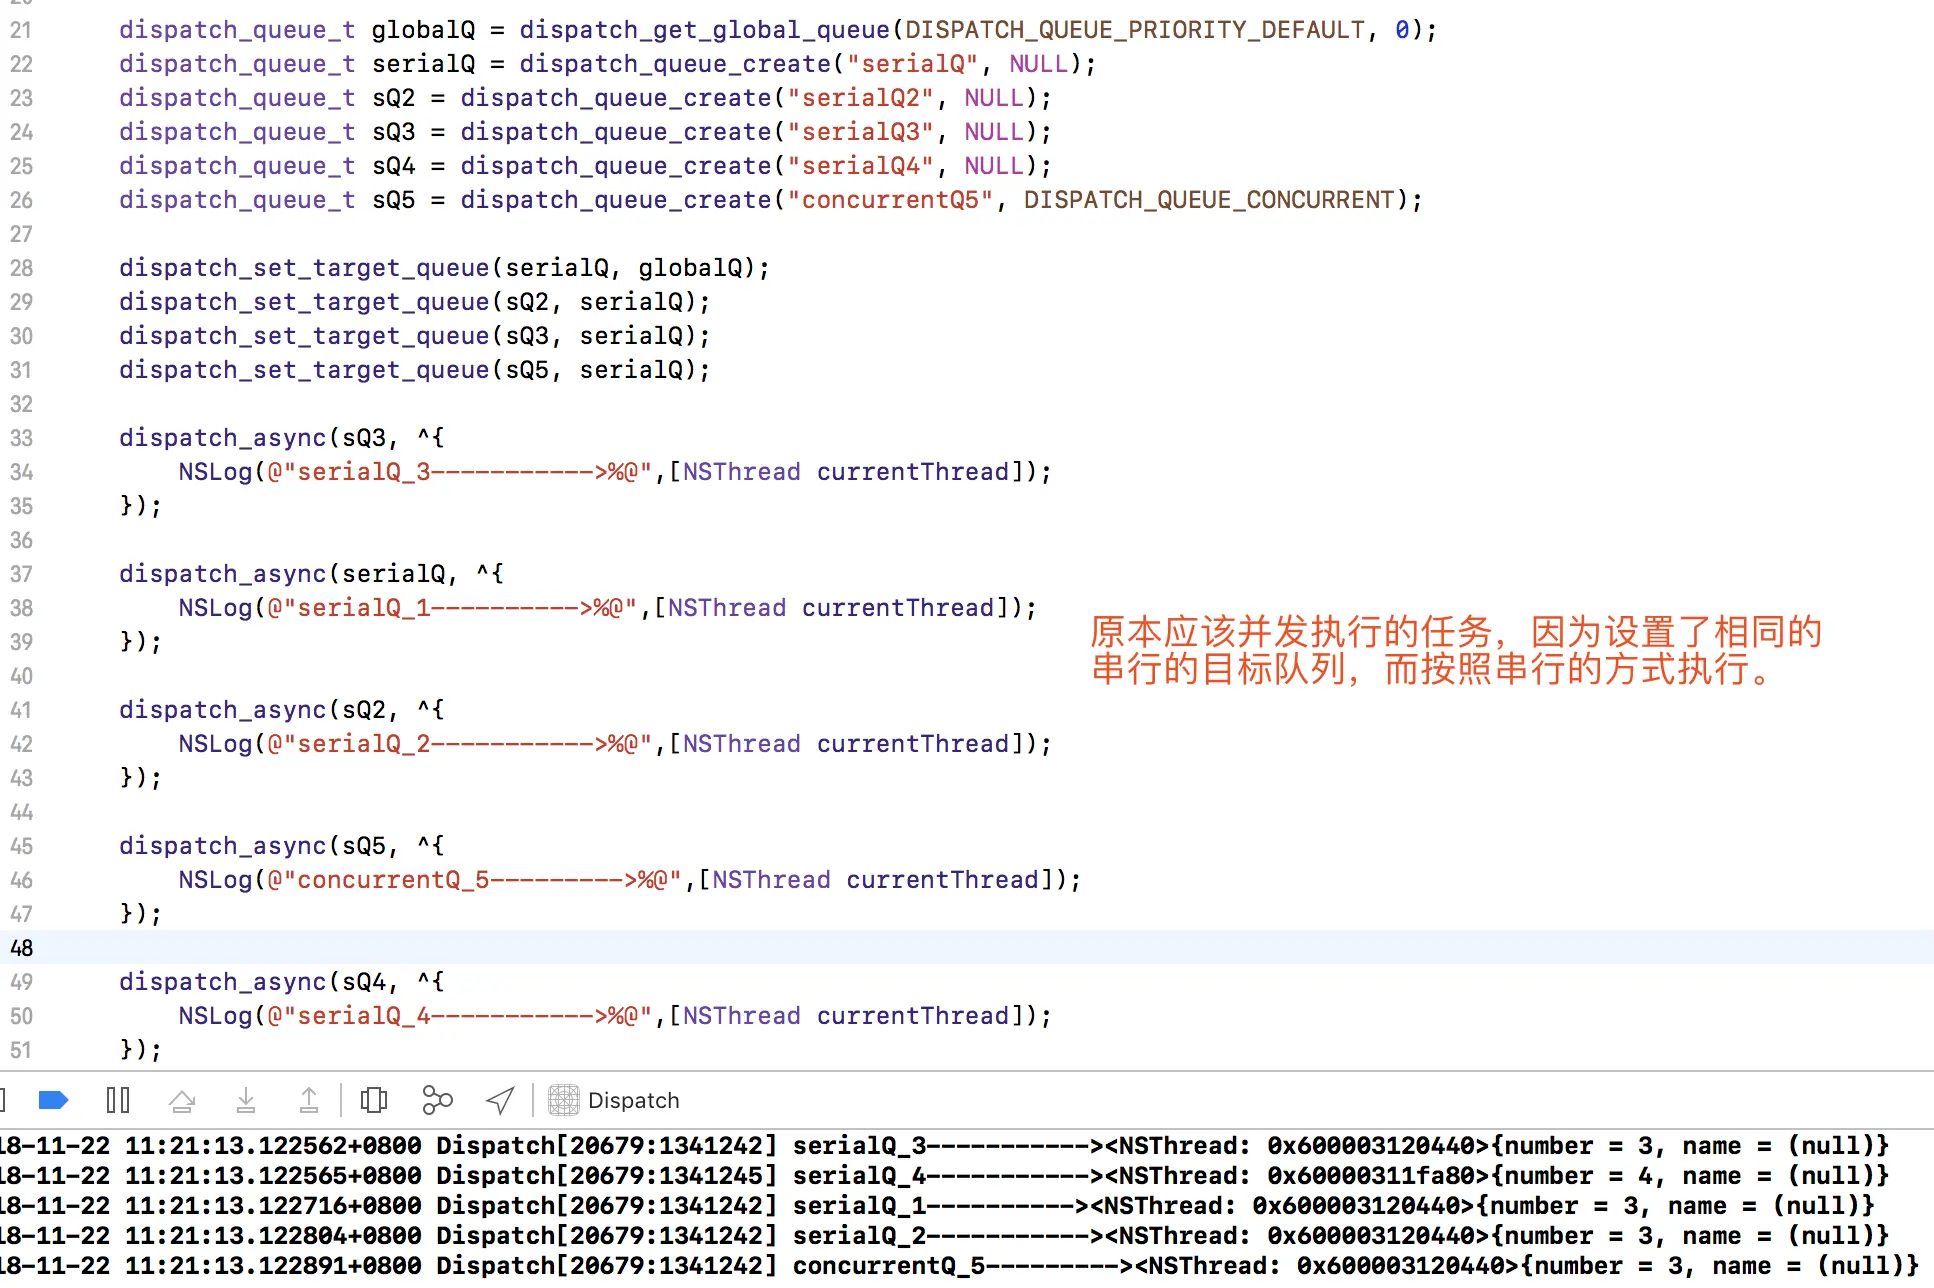Click dispatch_get_global_queue function name

click(704, 30)
